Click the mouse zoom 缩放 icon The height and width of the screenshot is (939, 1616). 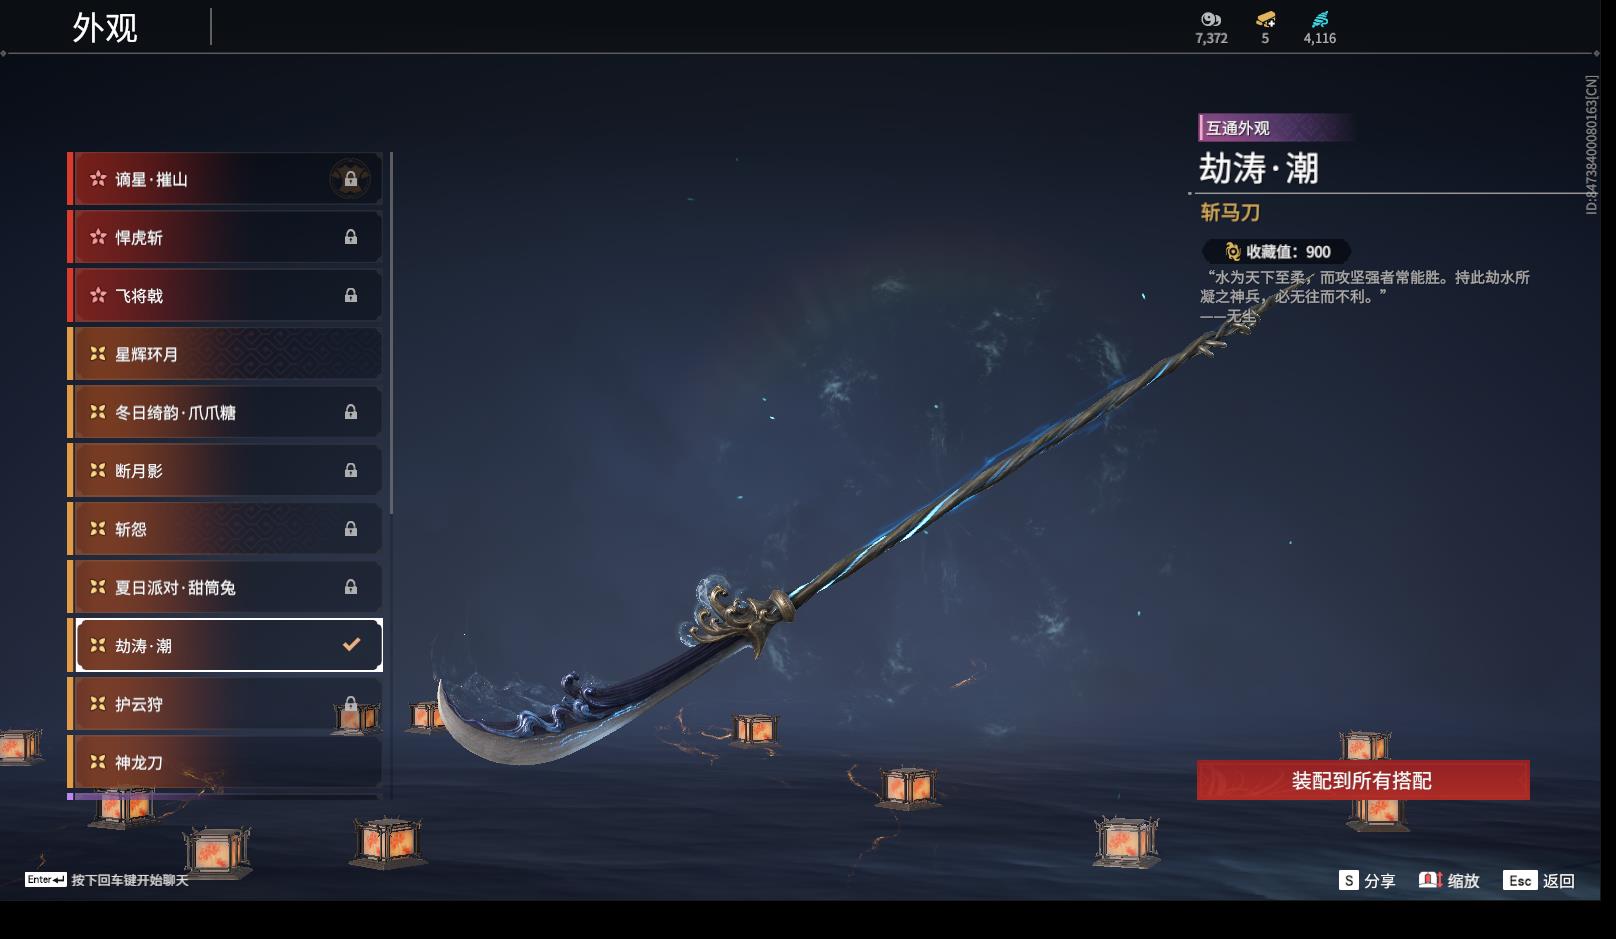(1430, 880)
